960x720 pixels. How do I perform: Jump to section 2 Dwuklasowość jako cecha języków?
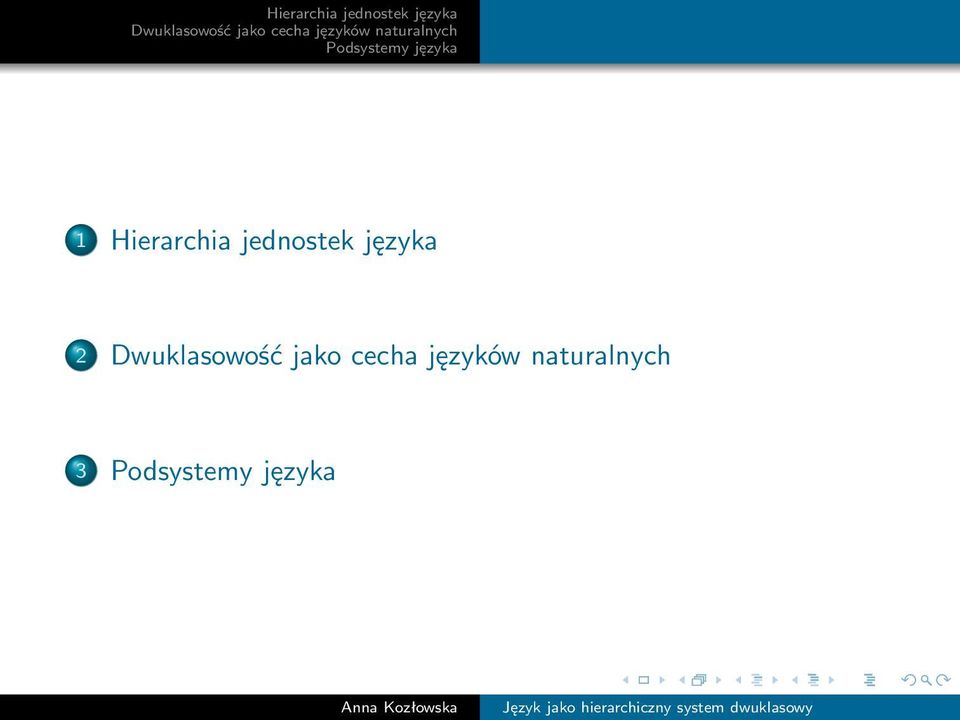[x=391, y=355]
